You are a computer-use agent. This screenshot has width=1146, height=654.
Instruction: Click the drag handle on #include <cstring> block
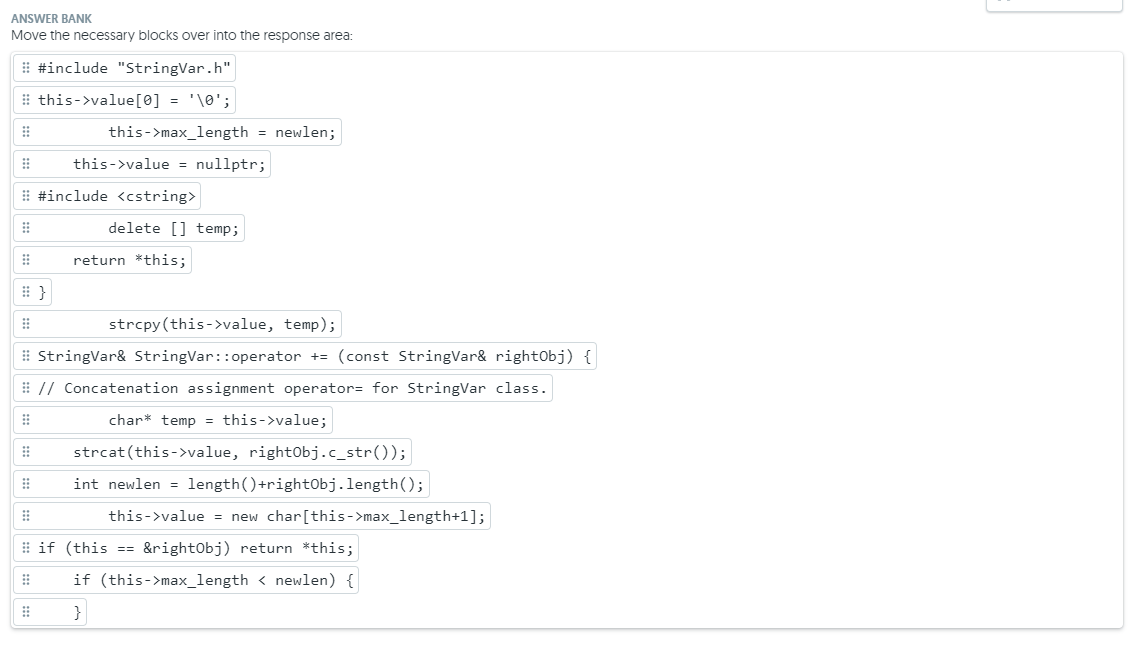(26, 196)
